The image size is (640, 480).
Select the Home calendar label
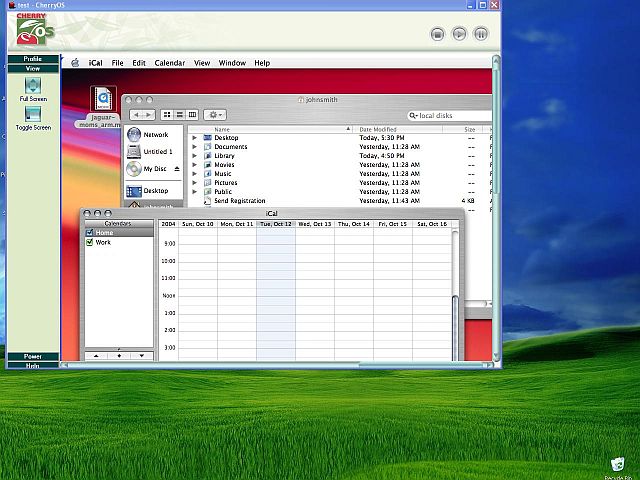point(104,233)
